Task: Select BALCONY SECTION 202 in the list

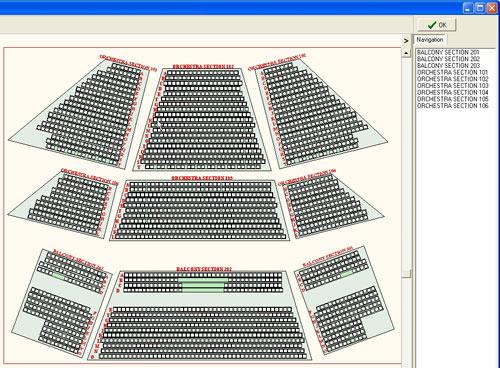Action: (448, 59)
